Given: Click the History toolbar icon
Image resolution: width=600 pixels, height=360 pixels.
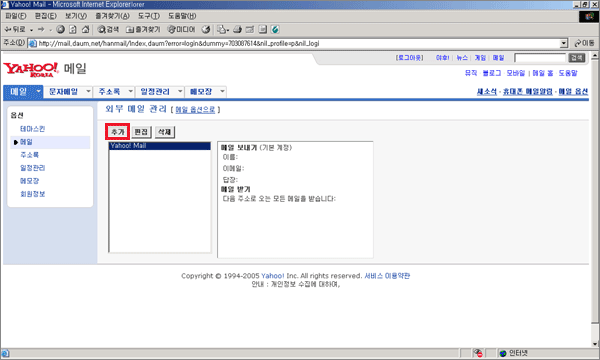Looking at the screenshot, I should pyautogui.click(x=206, y=29).
